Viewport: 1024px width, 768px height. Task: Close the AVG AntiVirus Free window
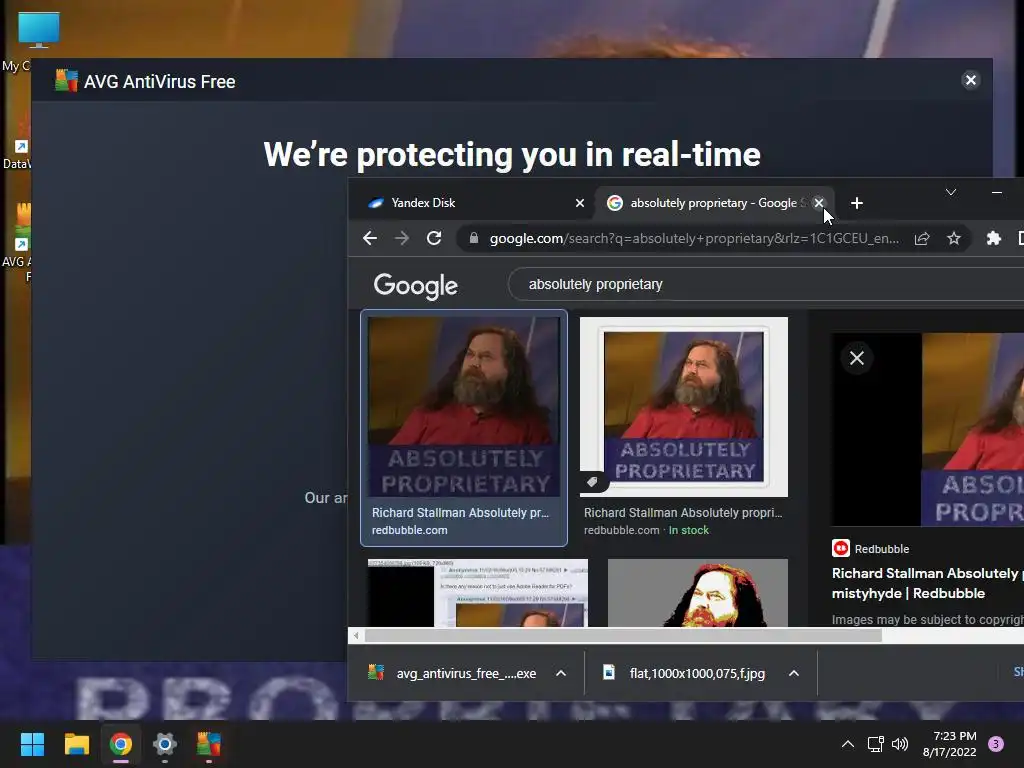click(x=970, y=80)
